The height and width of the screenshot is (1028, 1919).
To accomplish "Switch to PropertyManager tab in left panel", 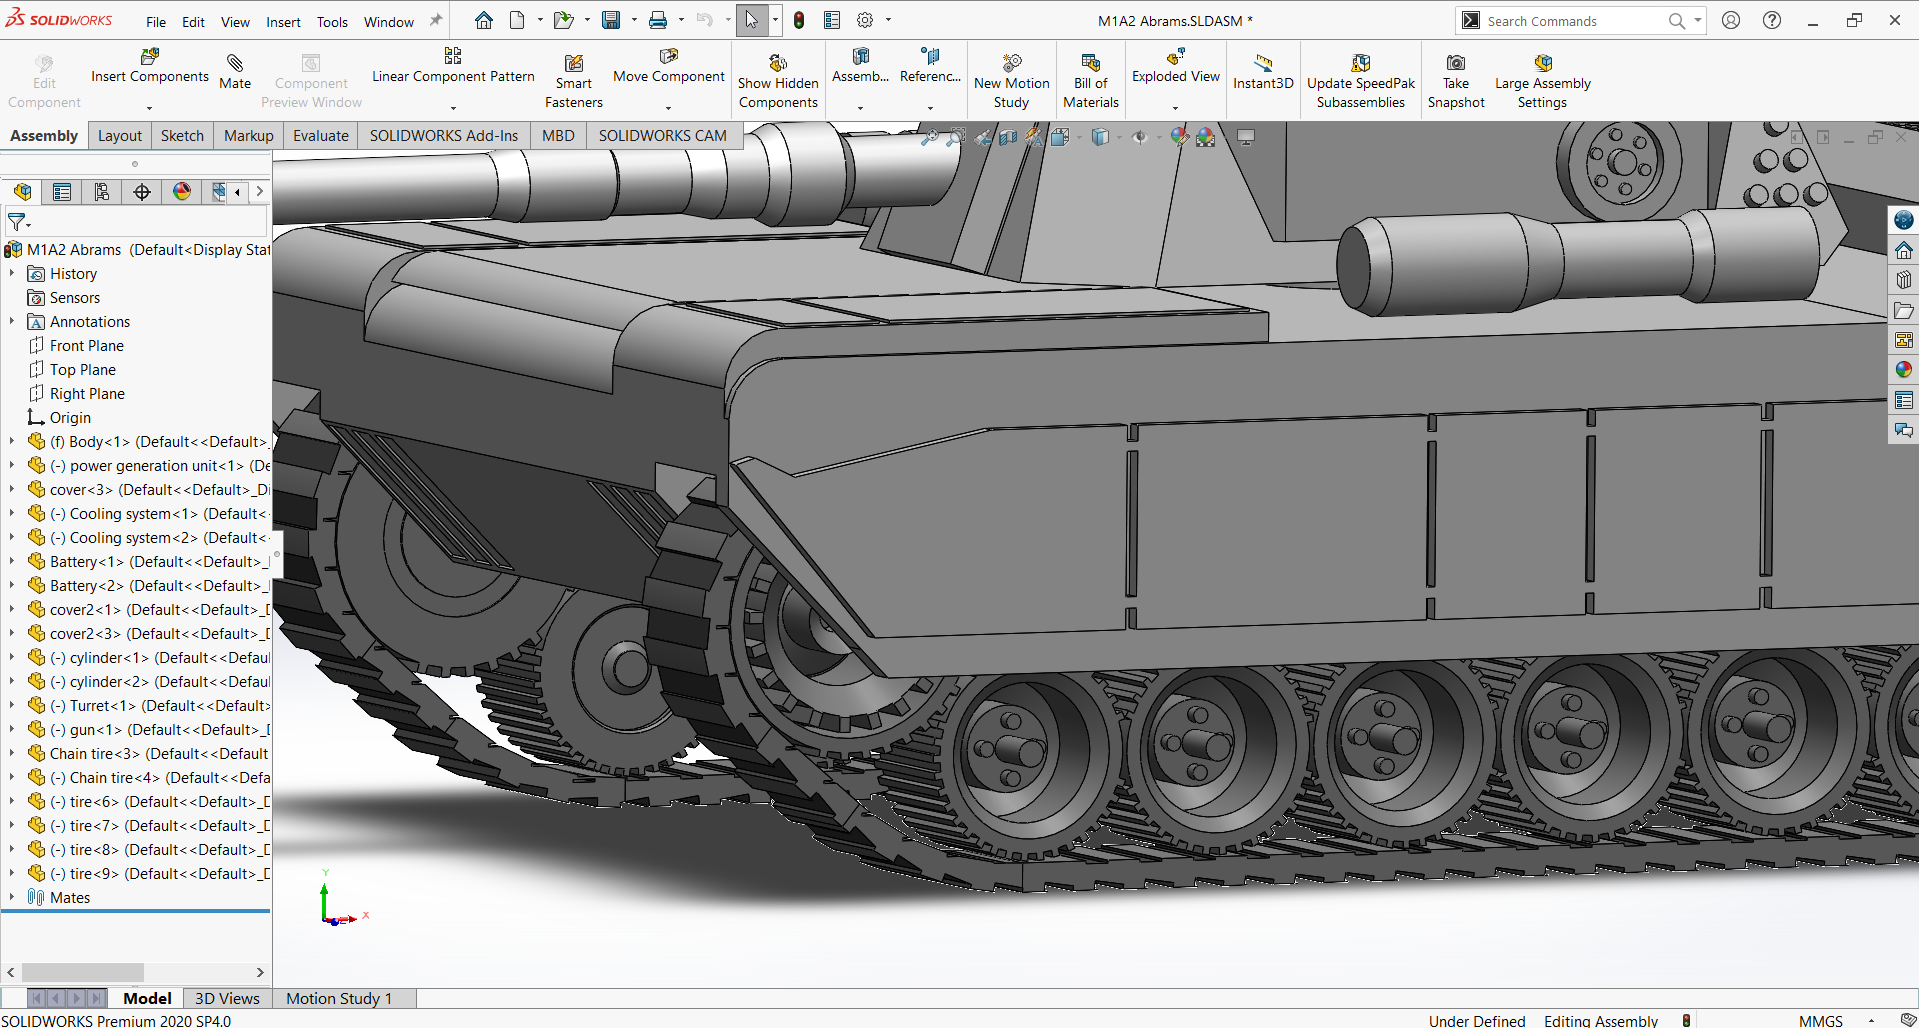I will click(x=62, y=192).
